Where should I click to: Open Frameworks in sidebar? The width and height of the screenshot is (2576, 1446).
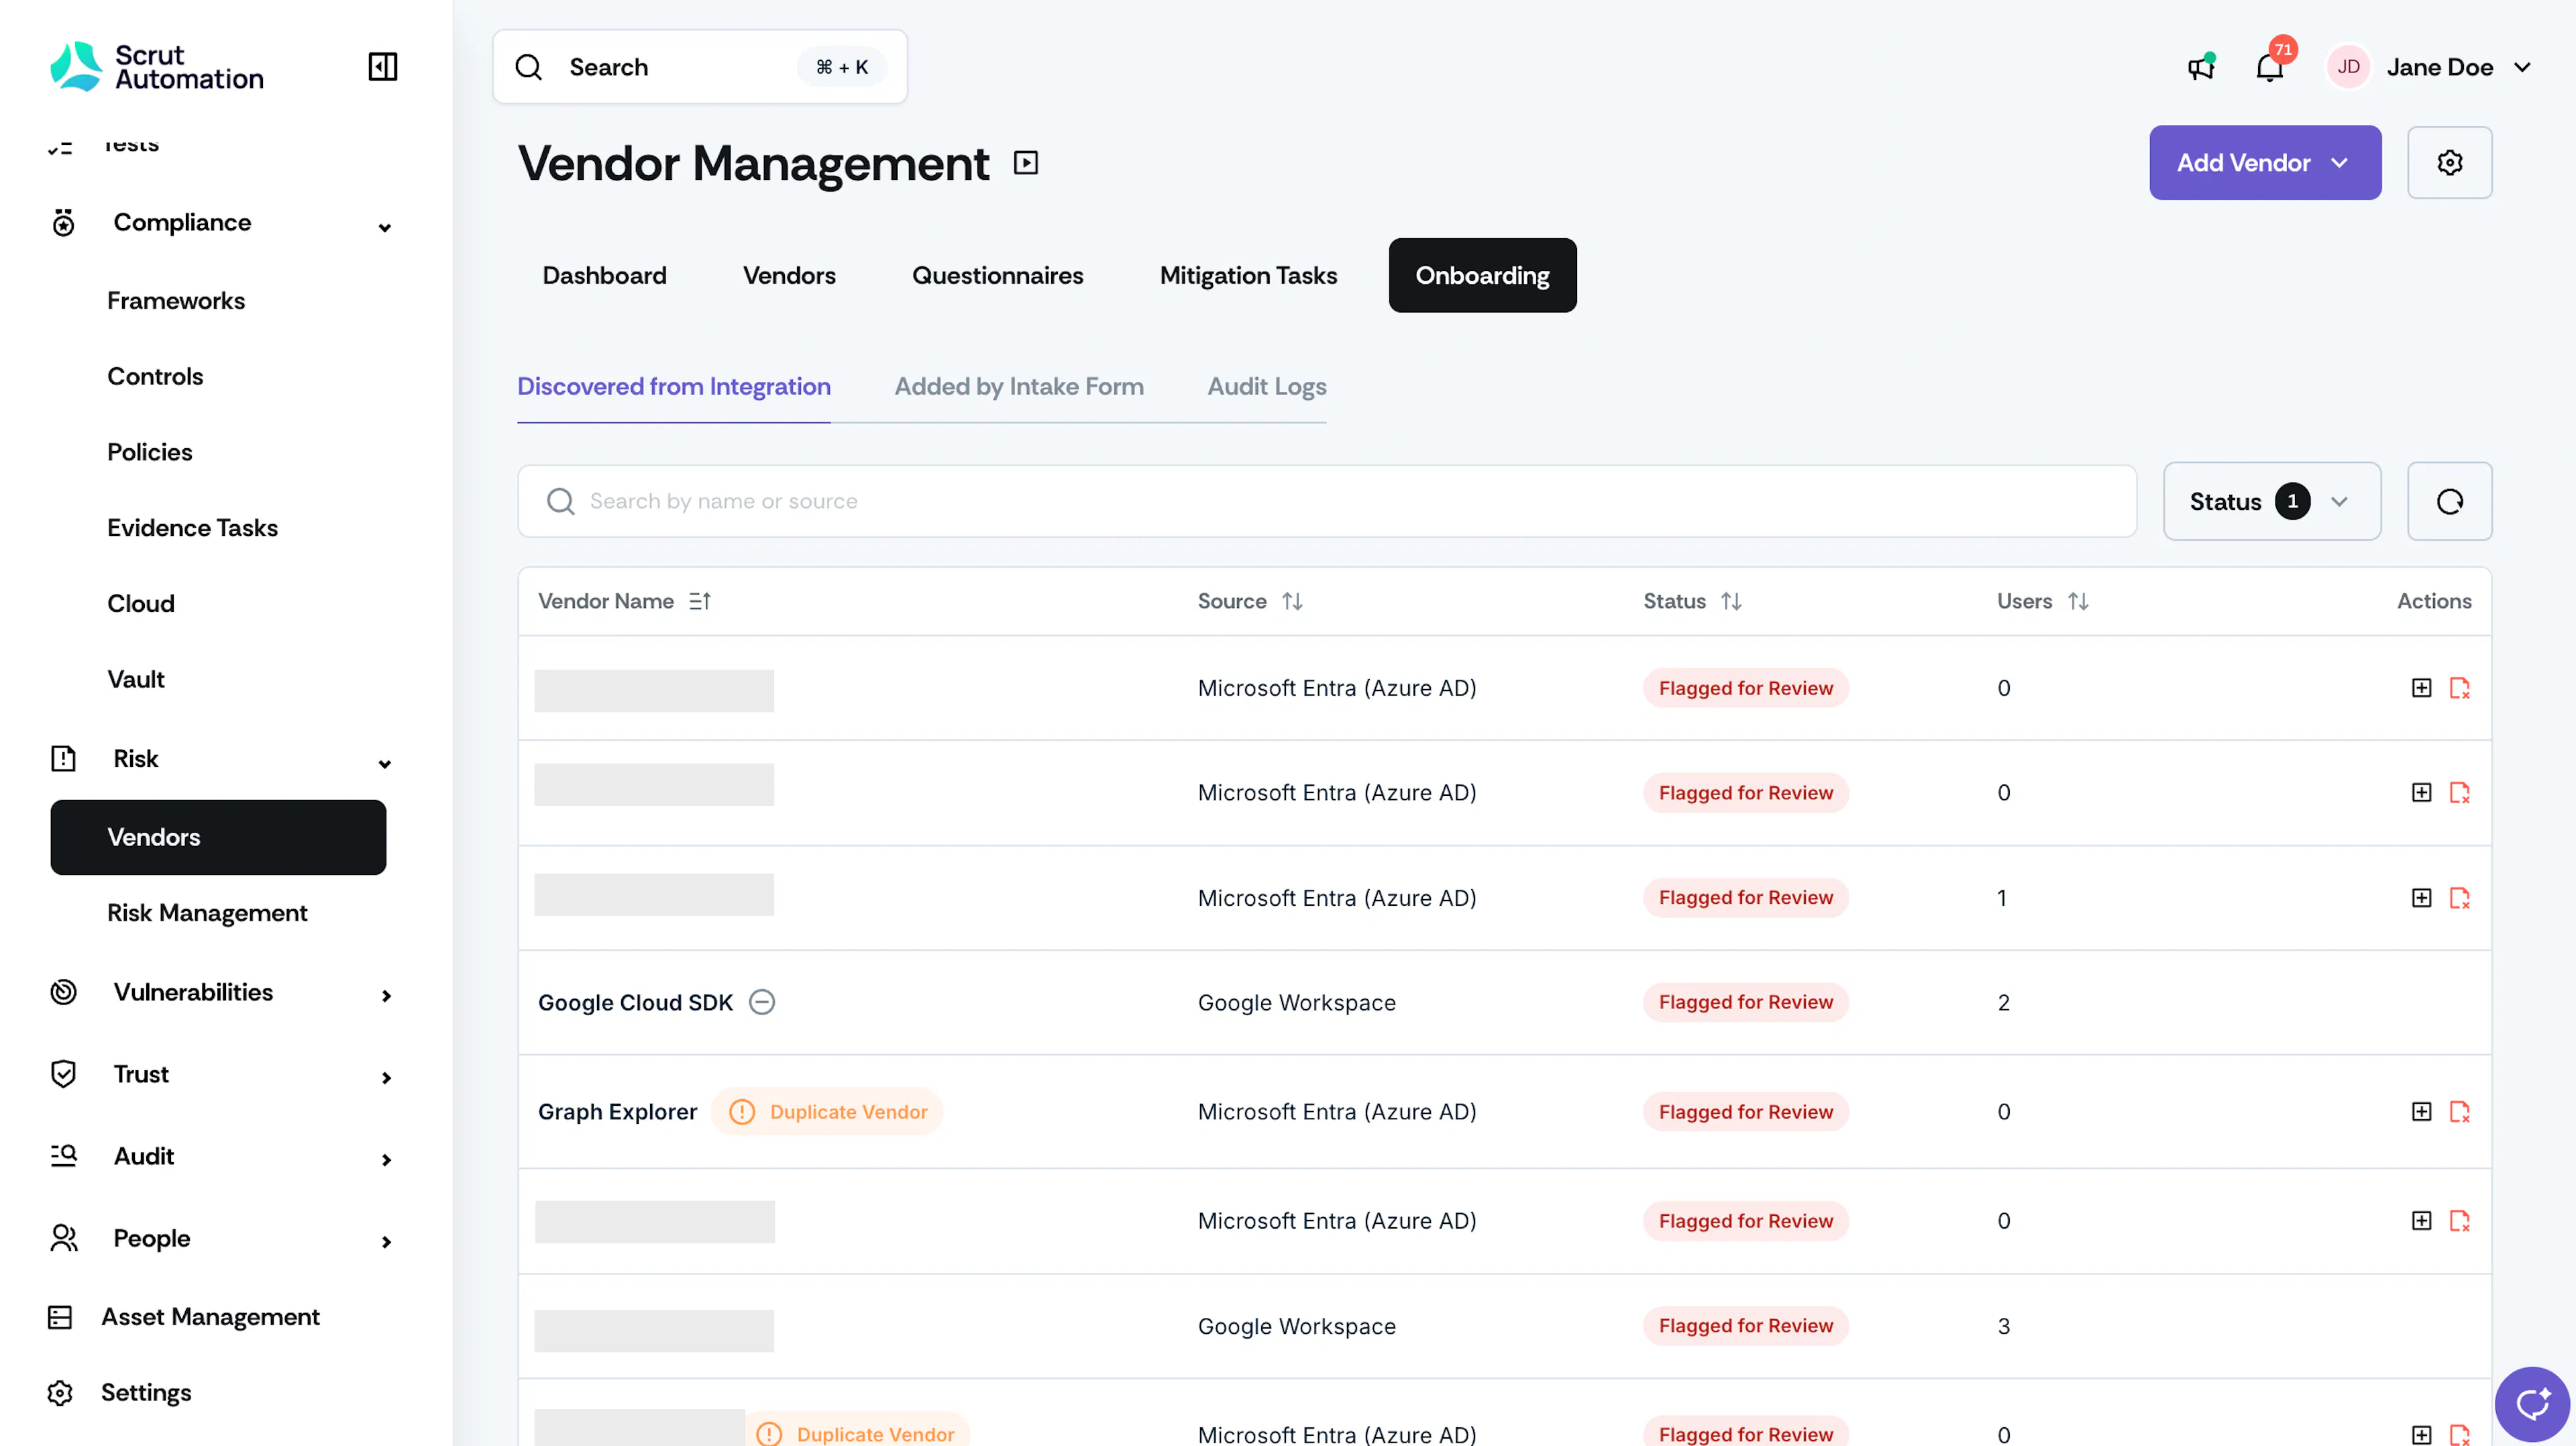pyautogui.click(x=176, y=301)
